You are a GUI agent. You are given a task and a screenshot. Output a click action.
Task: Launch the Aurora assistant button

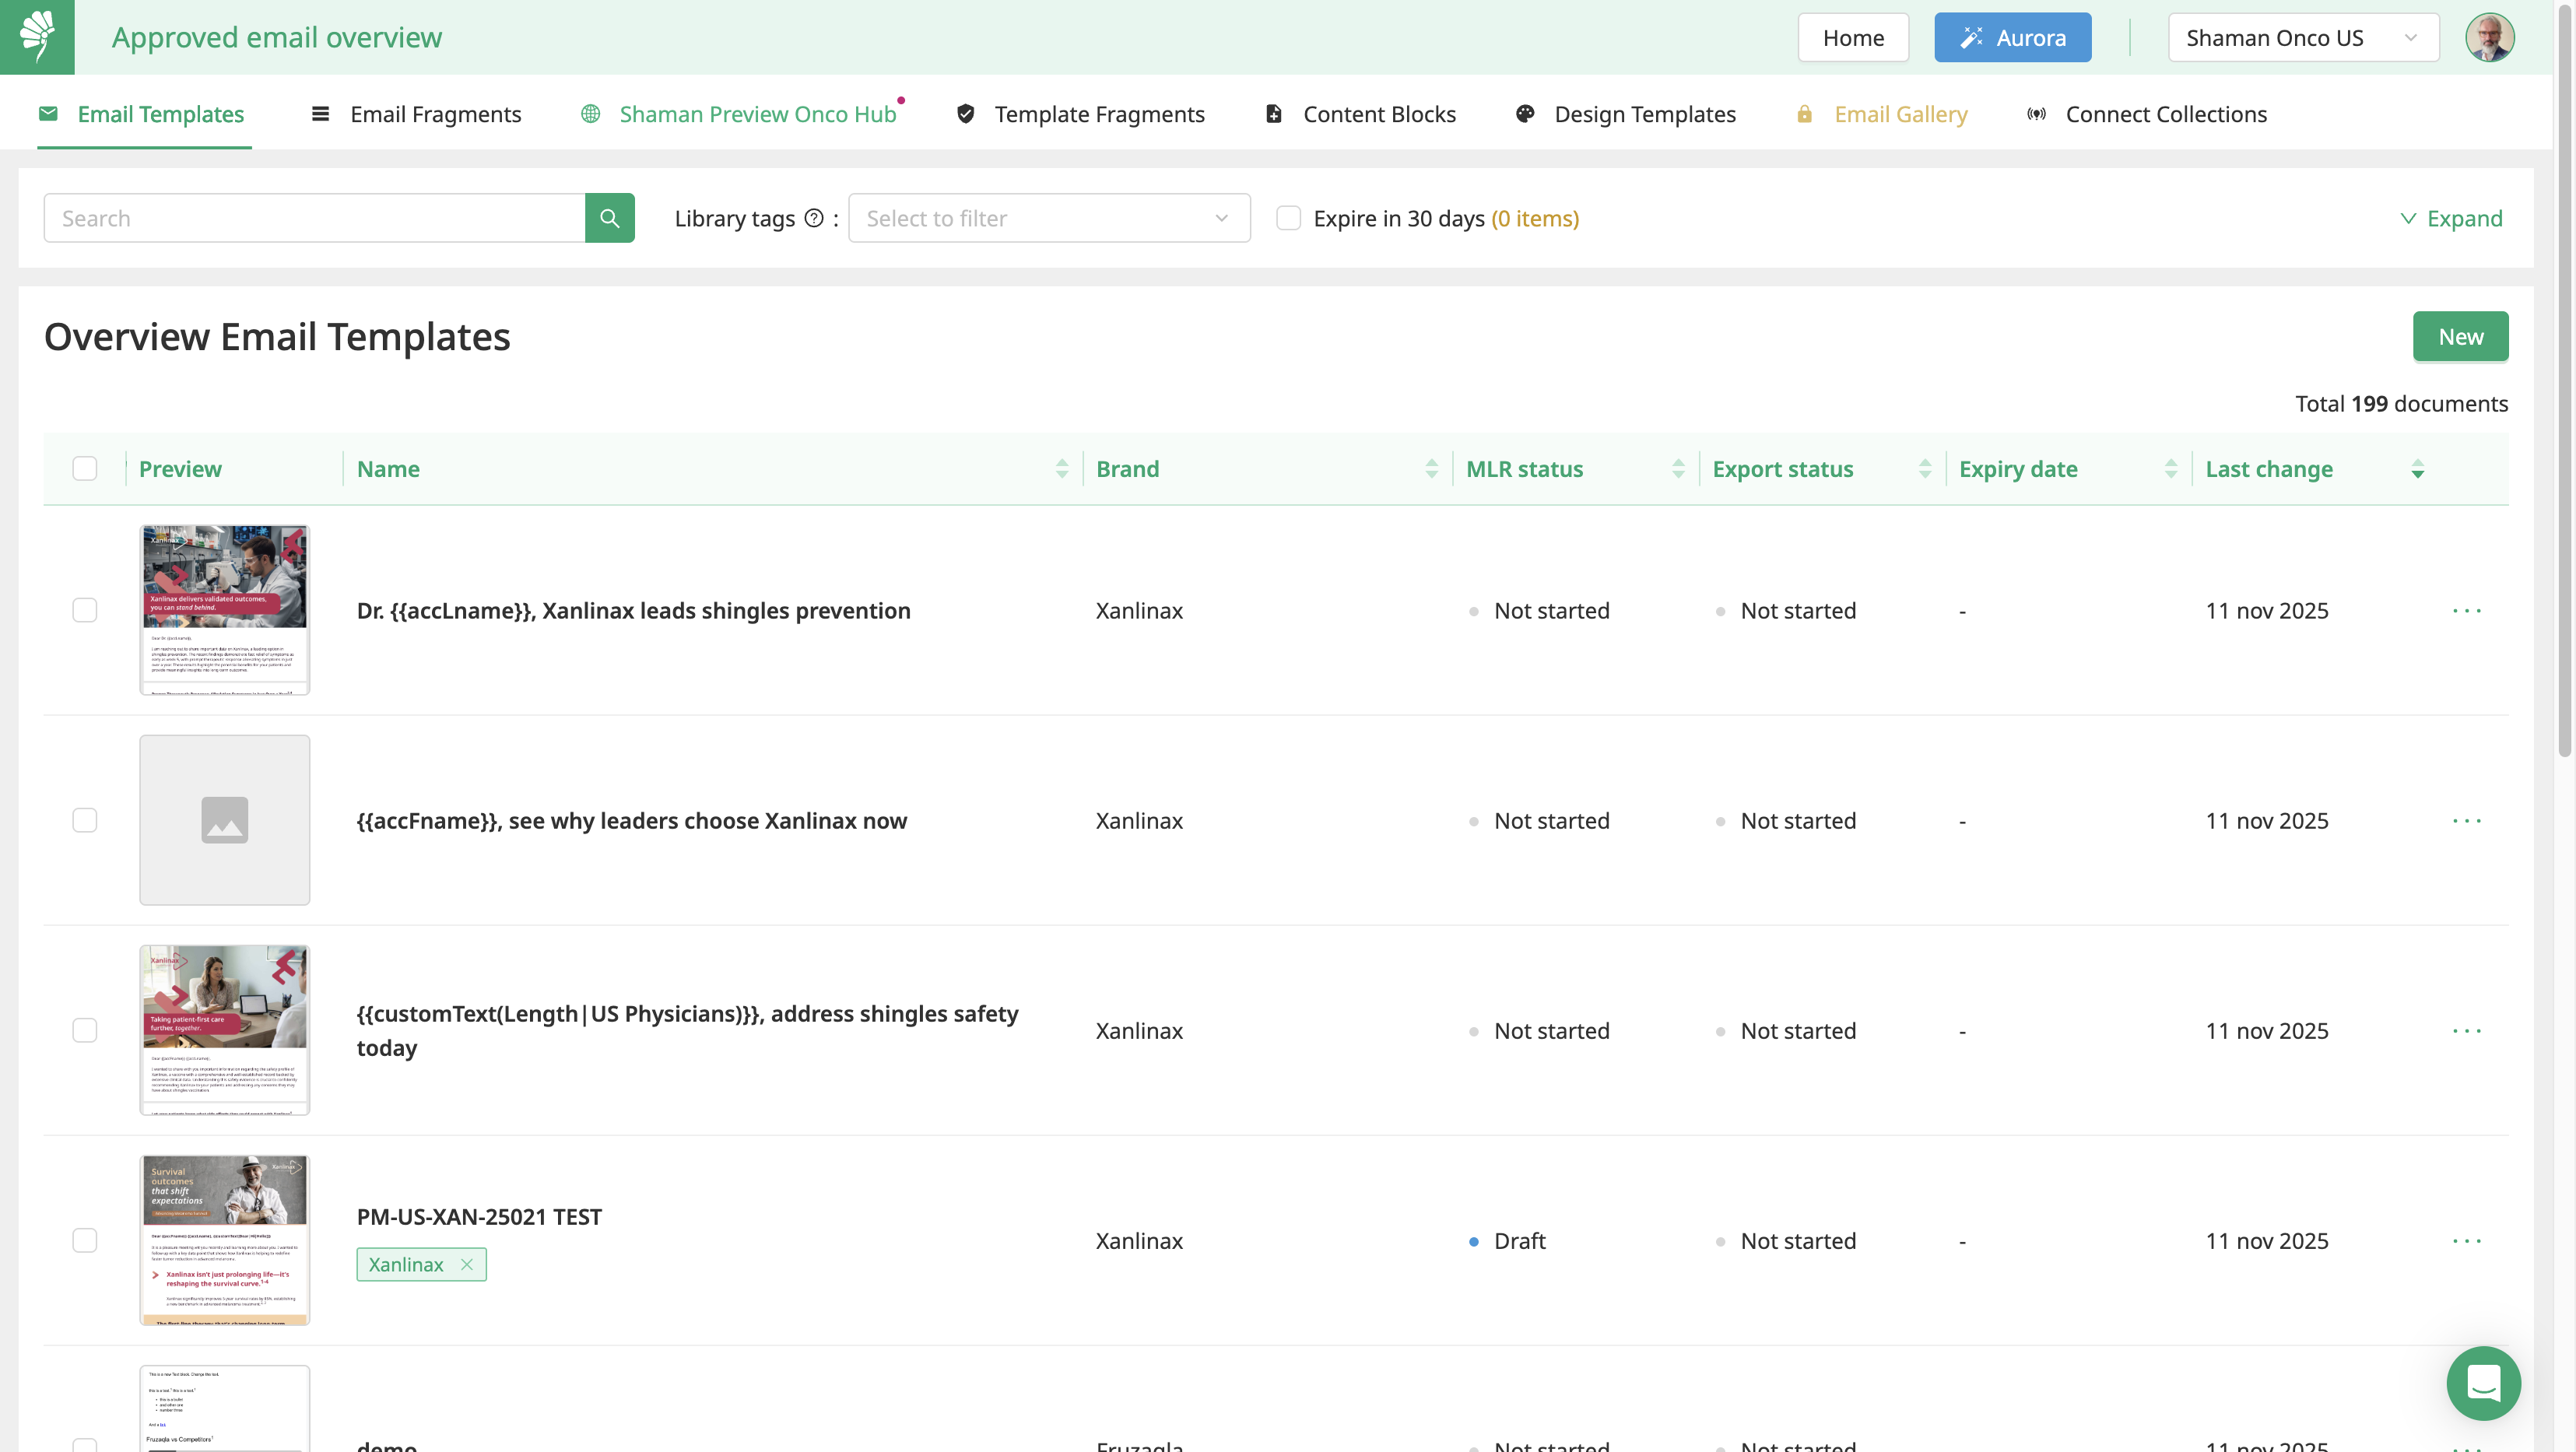2012,38
